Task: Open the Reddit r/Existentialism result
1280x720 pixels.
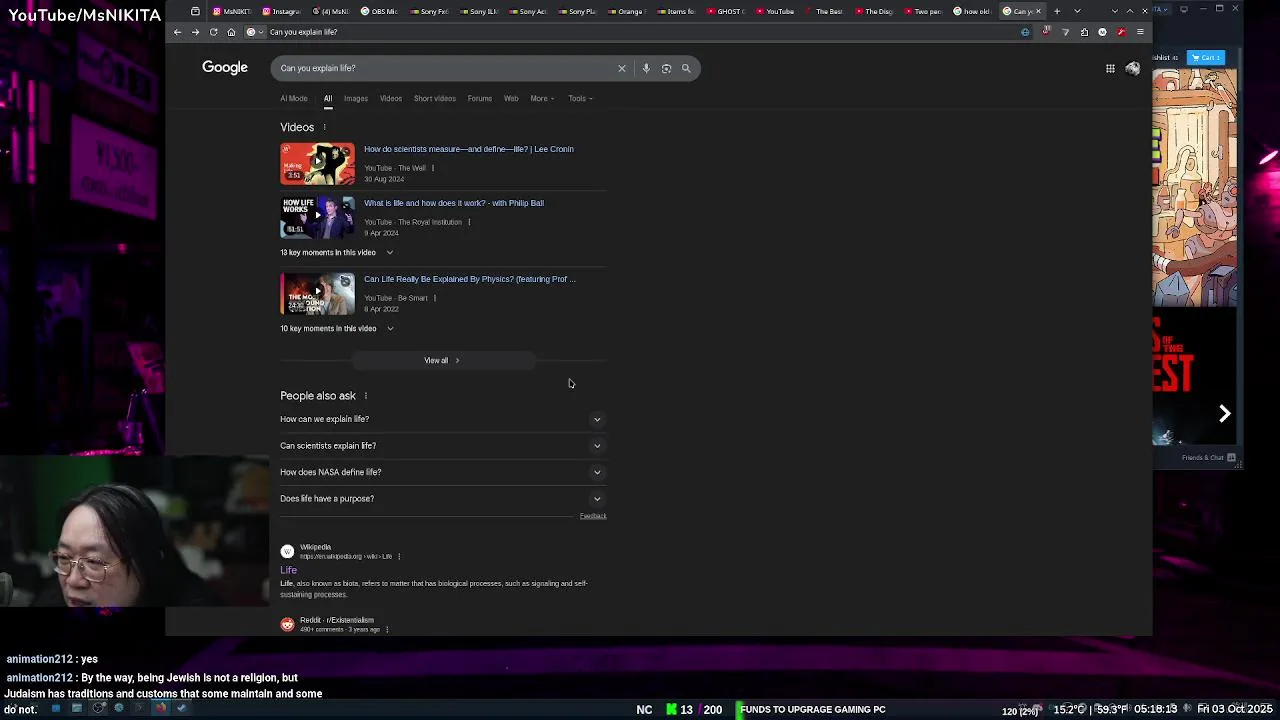Action: pyautogui.click(x=337, y=620)
